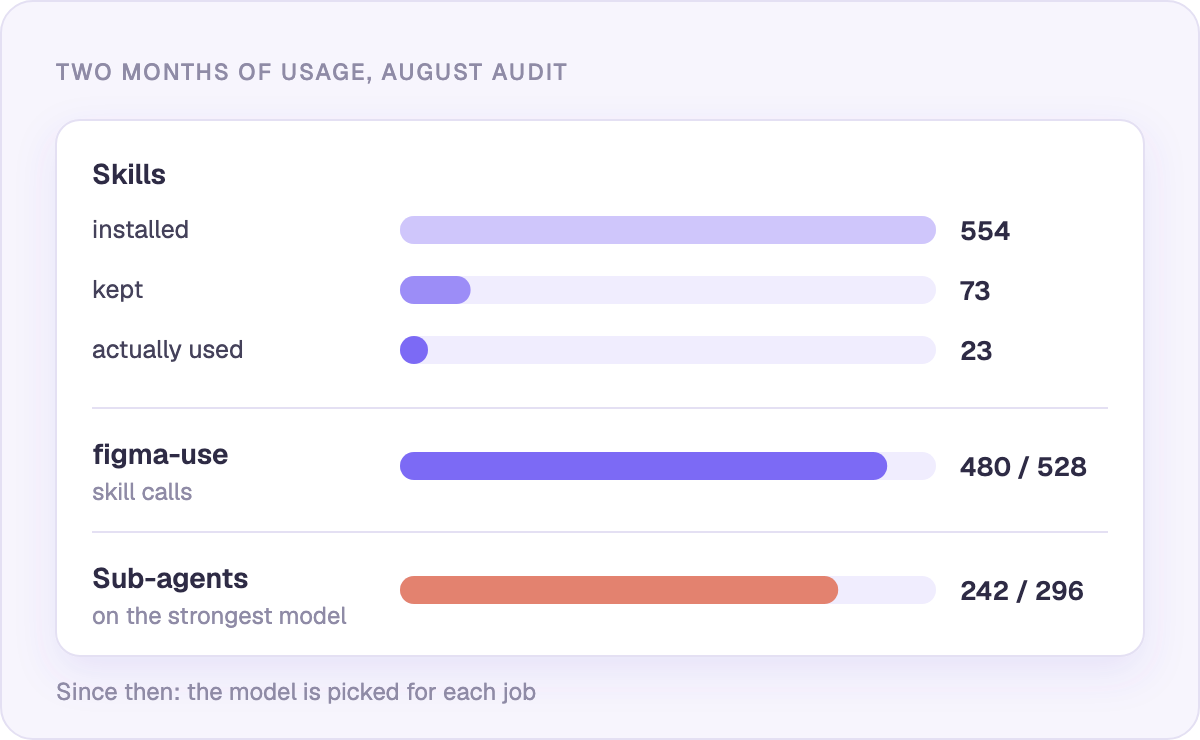
Task: Click the kept skills progress bar
Action: tap(667, 290)
